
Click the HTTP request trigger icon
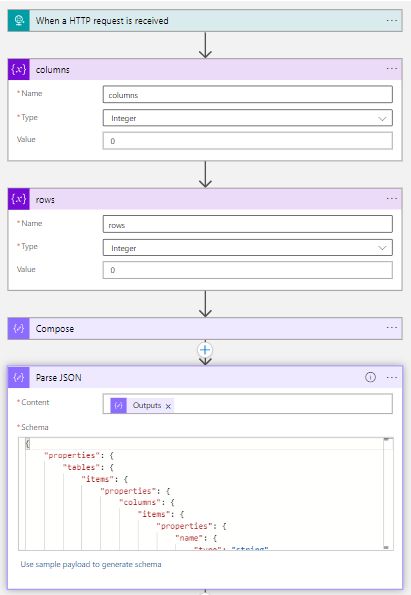19,20
